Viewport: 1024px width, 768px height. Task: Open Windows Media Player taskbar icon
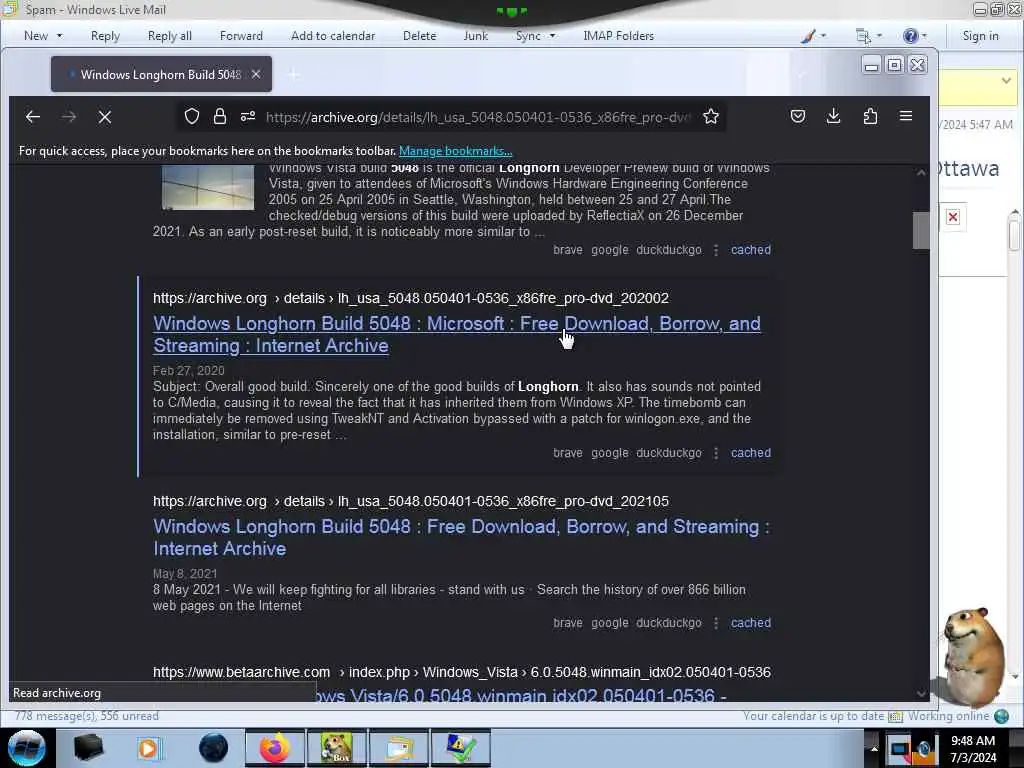pos(149,748)
